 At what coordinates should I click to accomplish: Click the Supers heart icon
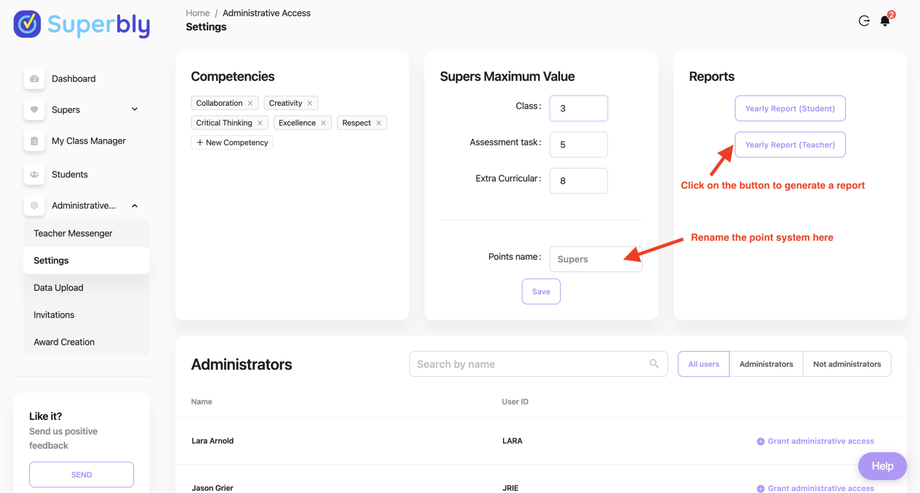(34, 110)
